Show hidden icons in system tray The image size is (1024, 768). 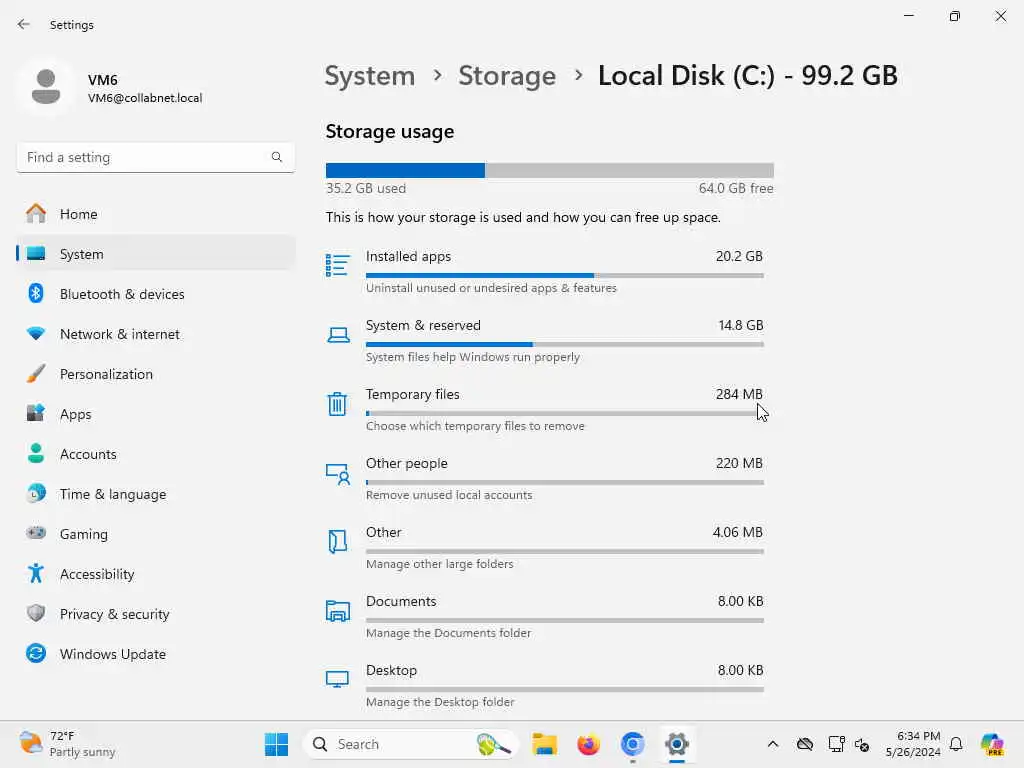(772, 744)
